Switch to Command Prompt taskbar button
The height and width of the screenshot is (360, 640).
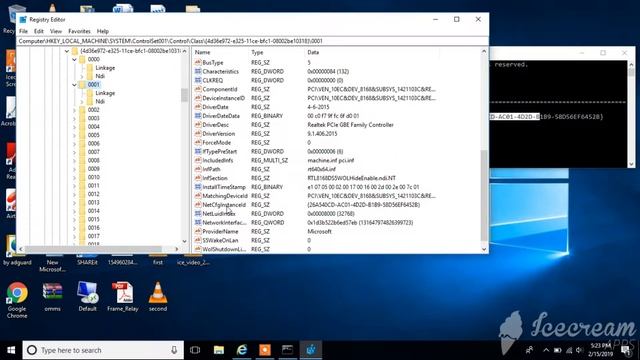tap(287, 350)
